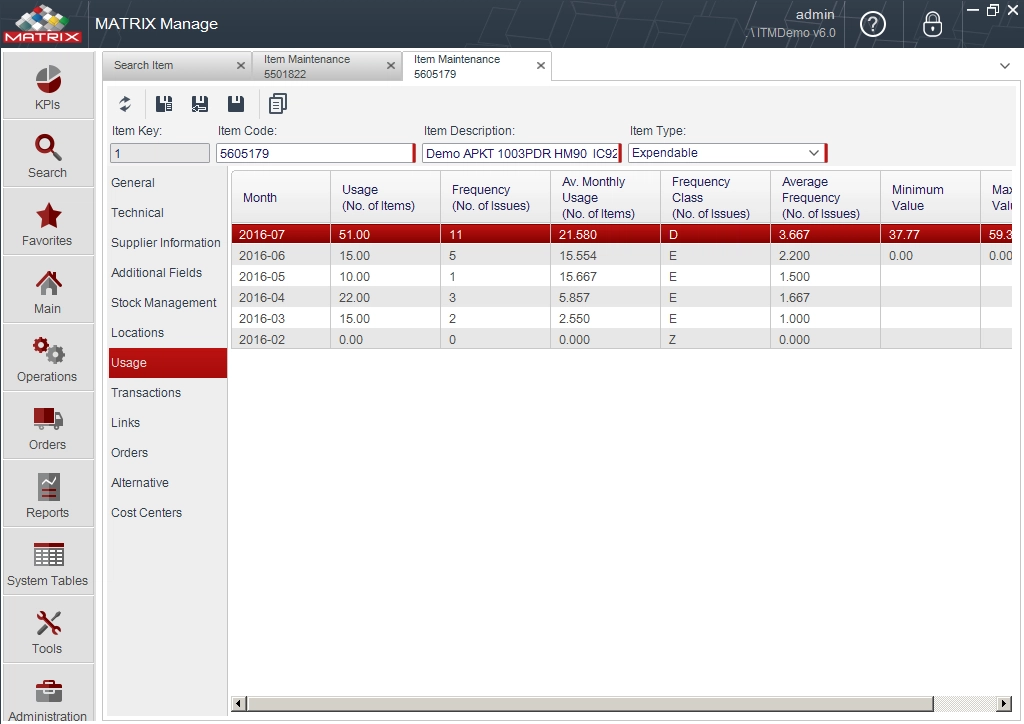Open the KPIs pie chart module

(x=48, y=87)
